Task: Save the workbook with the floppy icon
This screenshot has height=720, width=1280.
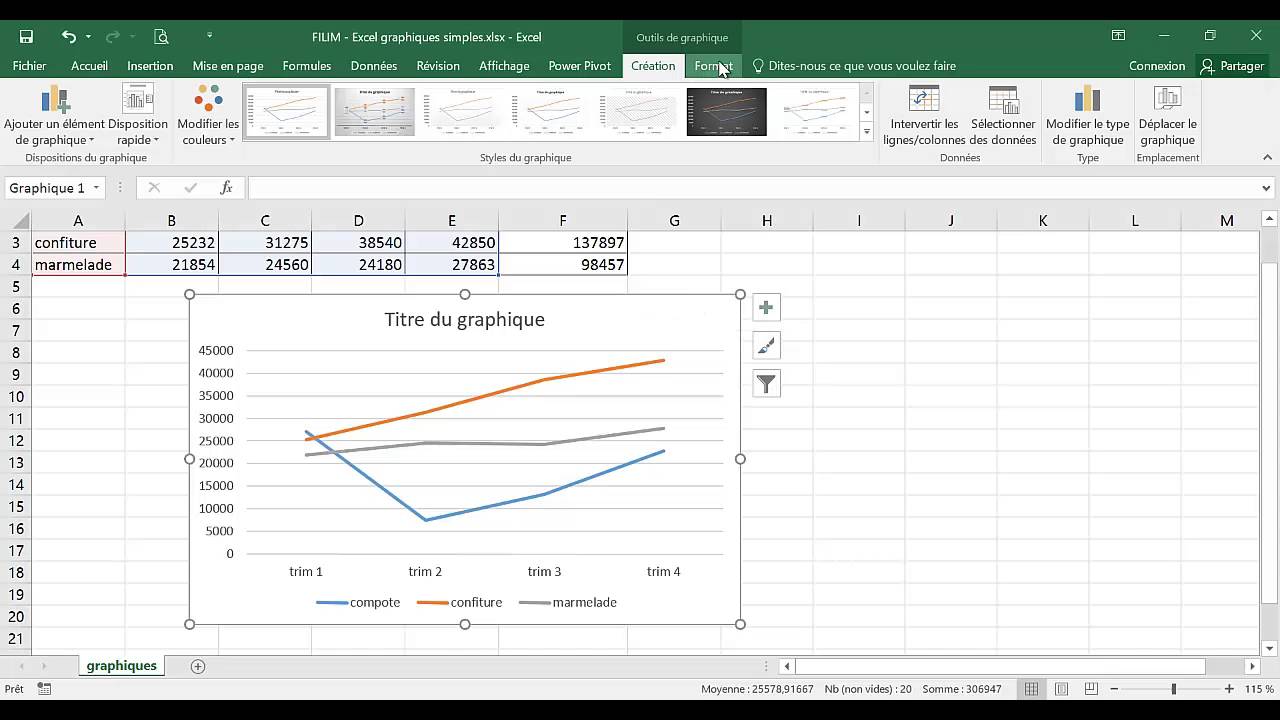Action: (x=26, y=37)
